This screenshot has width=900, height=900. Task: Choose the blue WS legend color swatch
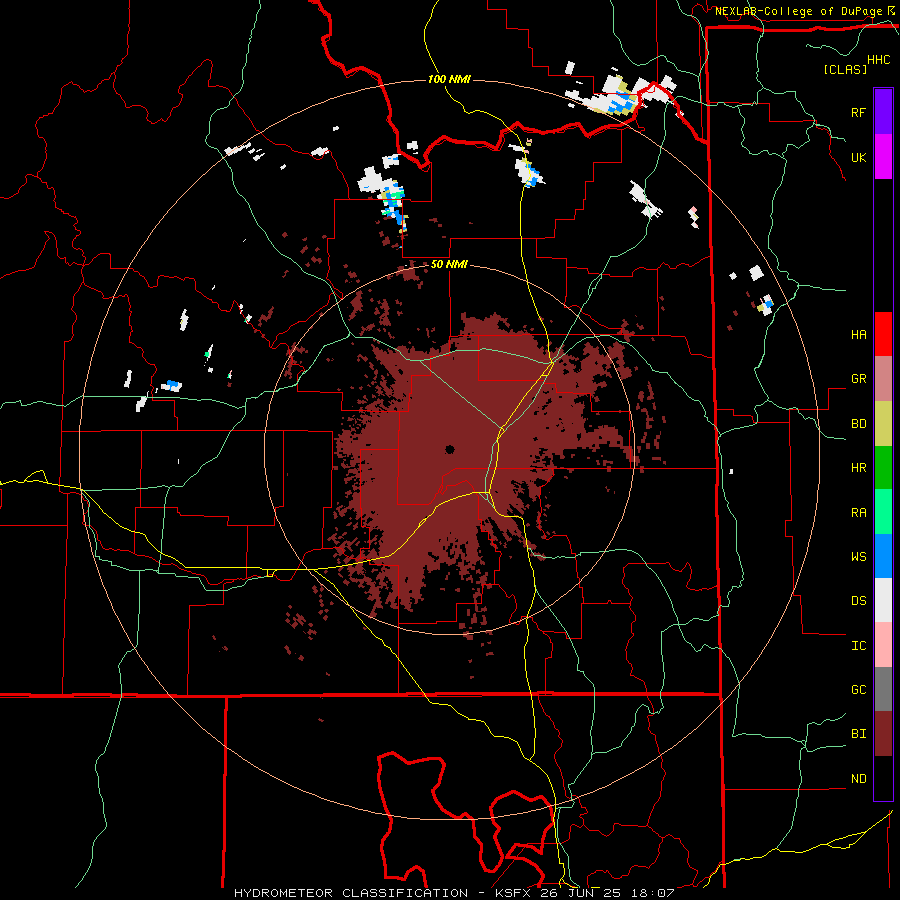click(x=883, y=556)
